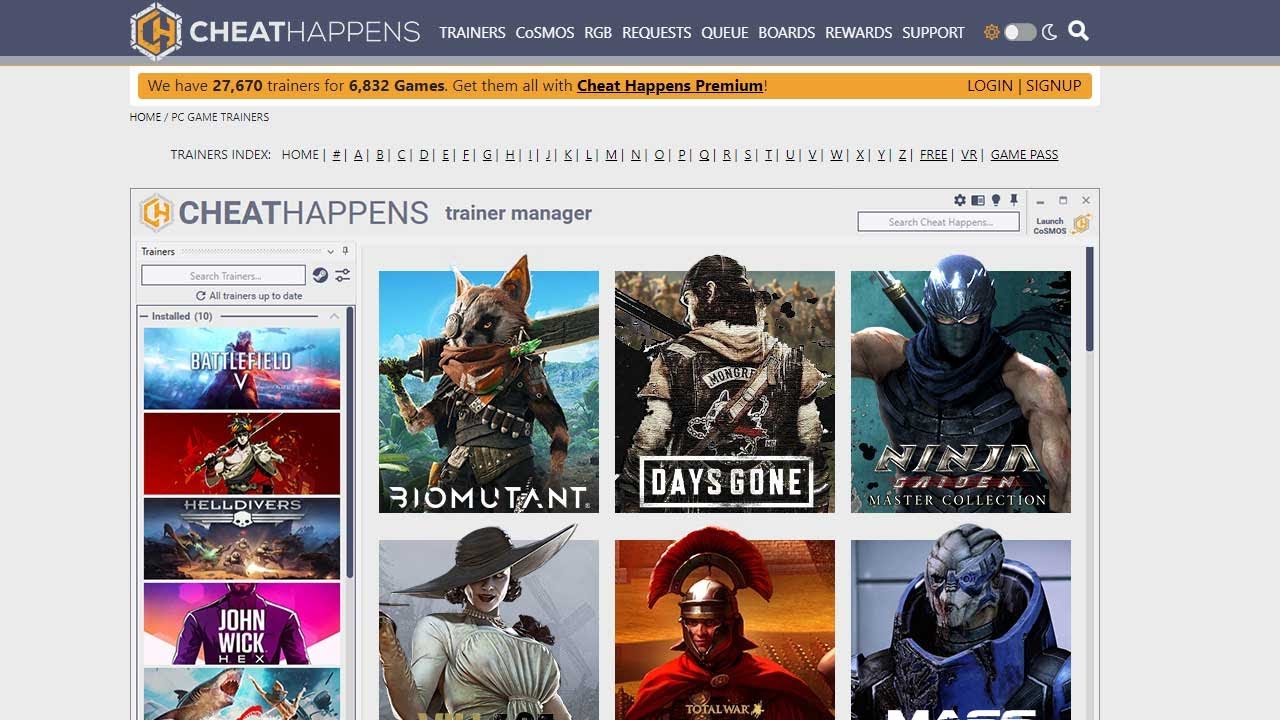Screen dimensions: 1280x720
Task: Click the refresh icon beside All trainers up to date
Action: [201, 296]
